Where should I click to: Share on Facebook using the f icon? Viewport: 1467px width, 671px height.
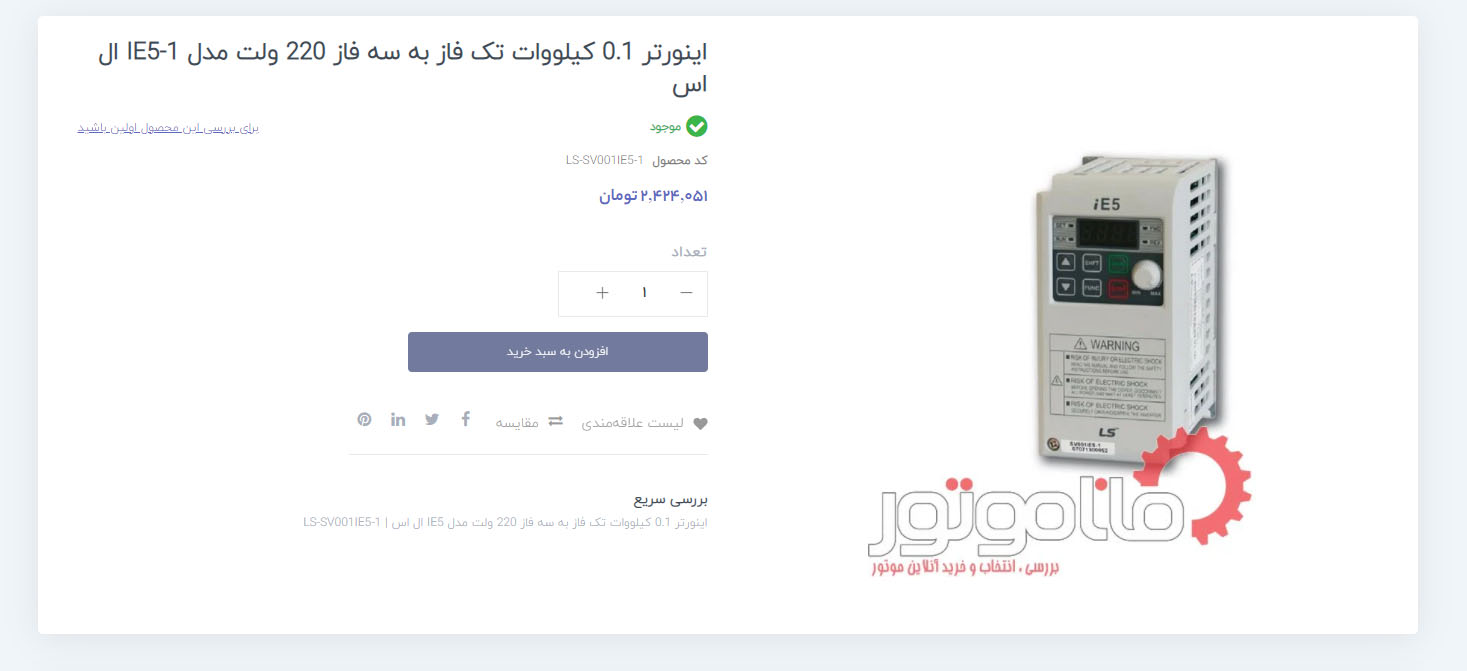pyautogui.click(x=465, y=419)
